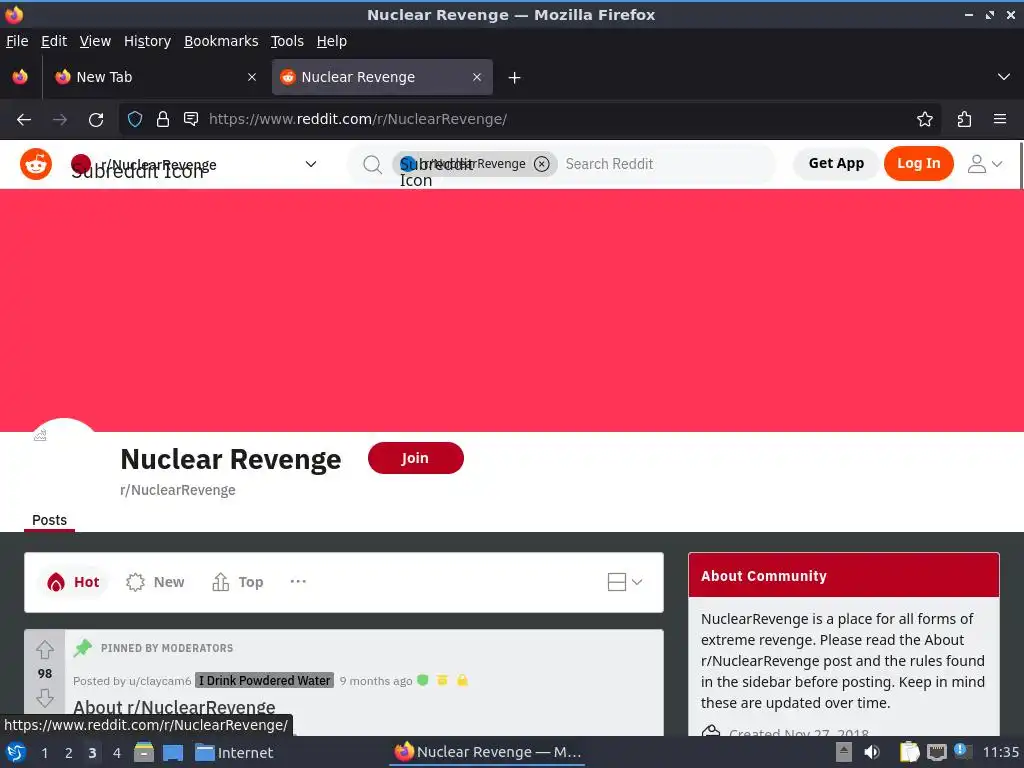Click the green pinned pushpin icon
Screen dimensions: 1024x768
pos(83,648)
